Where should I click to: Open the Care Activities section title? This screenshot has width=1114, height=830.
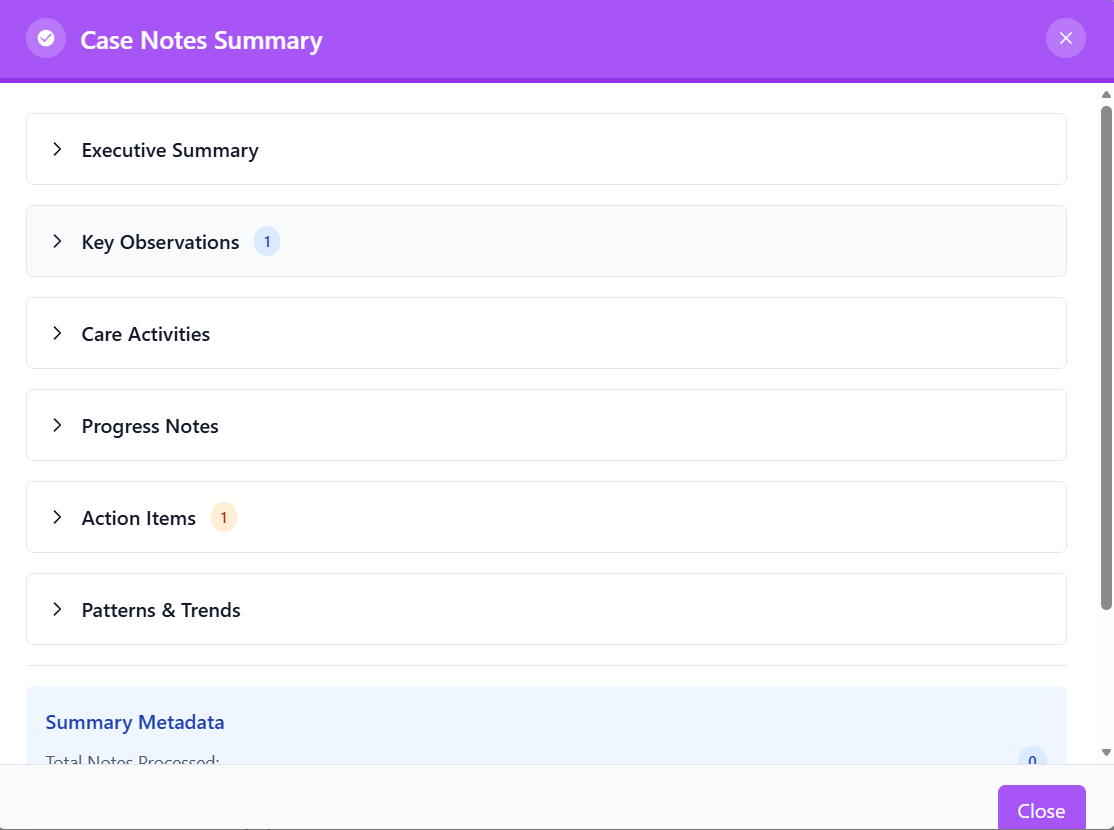[146, 334]
